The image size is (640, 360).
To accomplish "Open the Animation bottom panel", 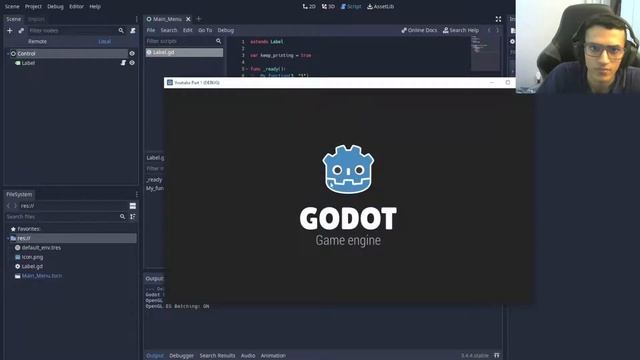I will pos(273,356).
